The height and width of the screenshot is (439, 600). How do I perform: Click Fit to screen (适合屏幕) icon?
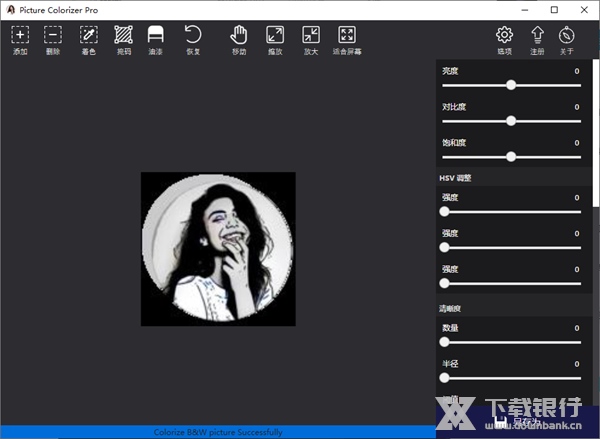pos(347,36)
